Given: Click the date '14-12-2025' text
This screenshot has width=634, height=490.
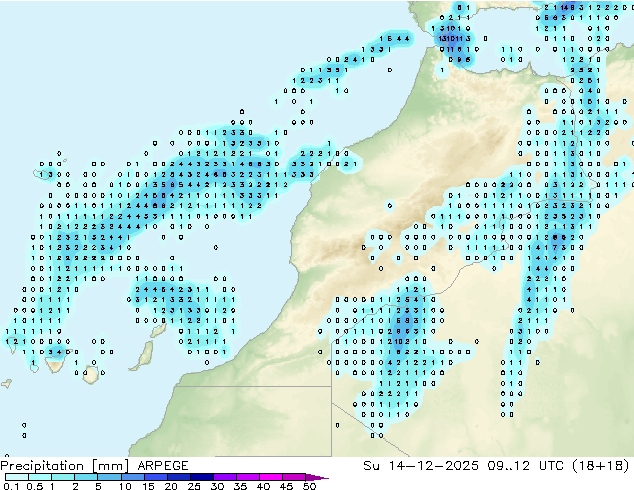Looking at the screenshot, I should point(433,466).
